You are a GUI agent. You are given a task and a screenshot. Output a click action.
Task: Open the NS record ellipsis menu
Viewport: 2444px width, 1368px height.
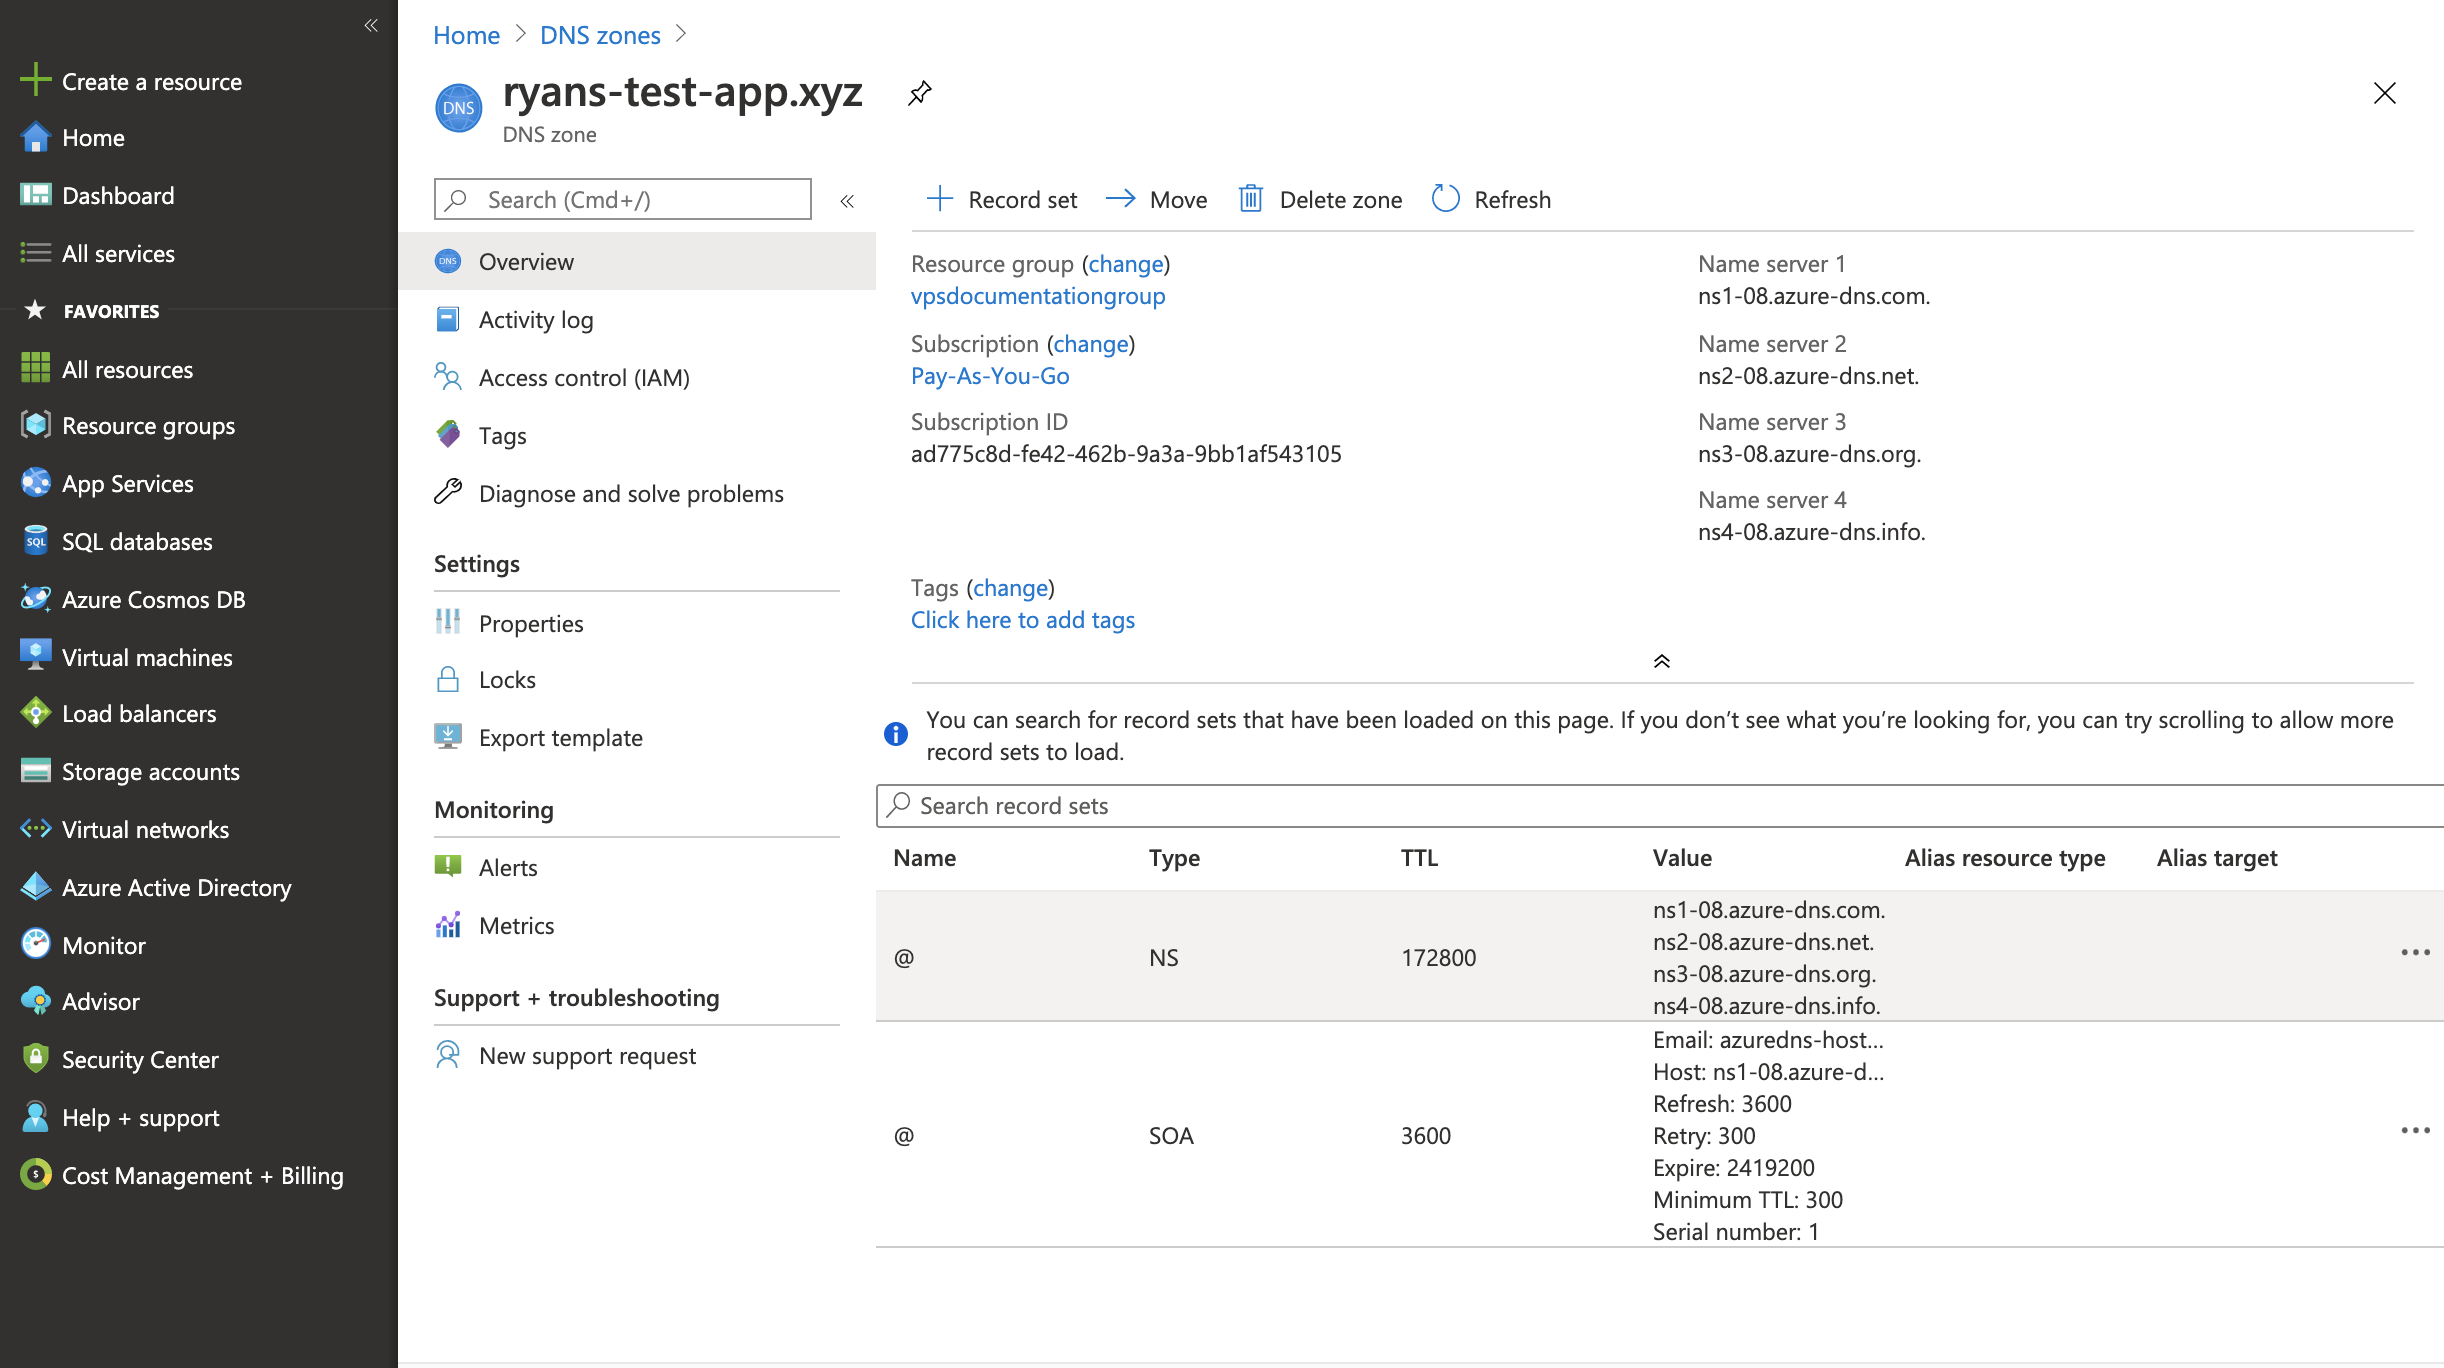[2415, 952]
